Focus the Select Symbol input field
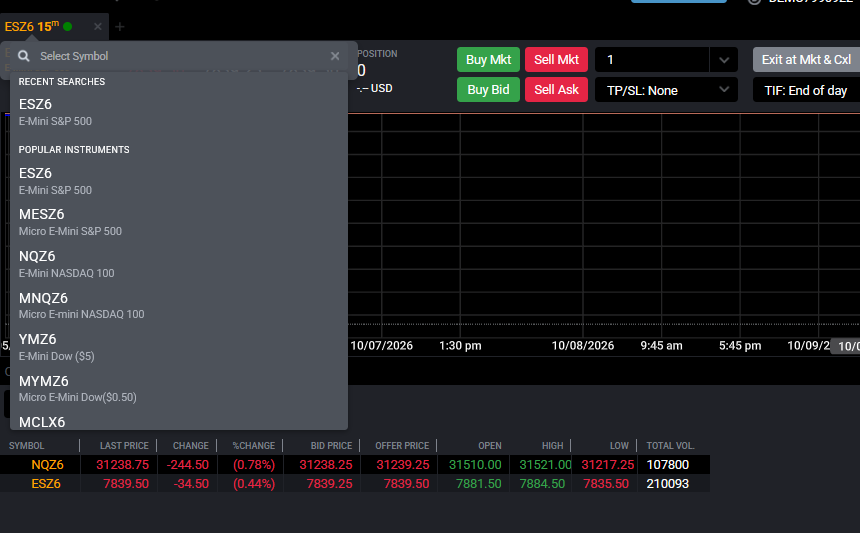 [x=181, y=56]
